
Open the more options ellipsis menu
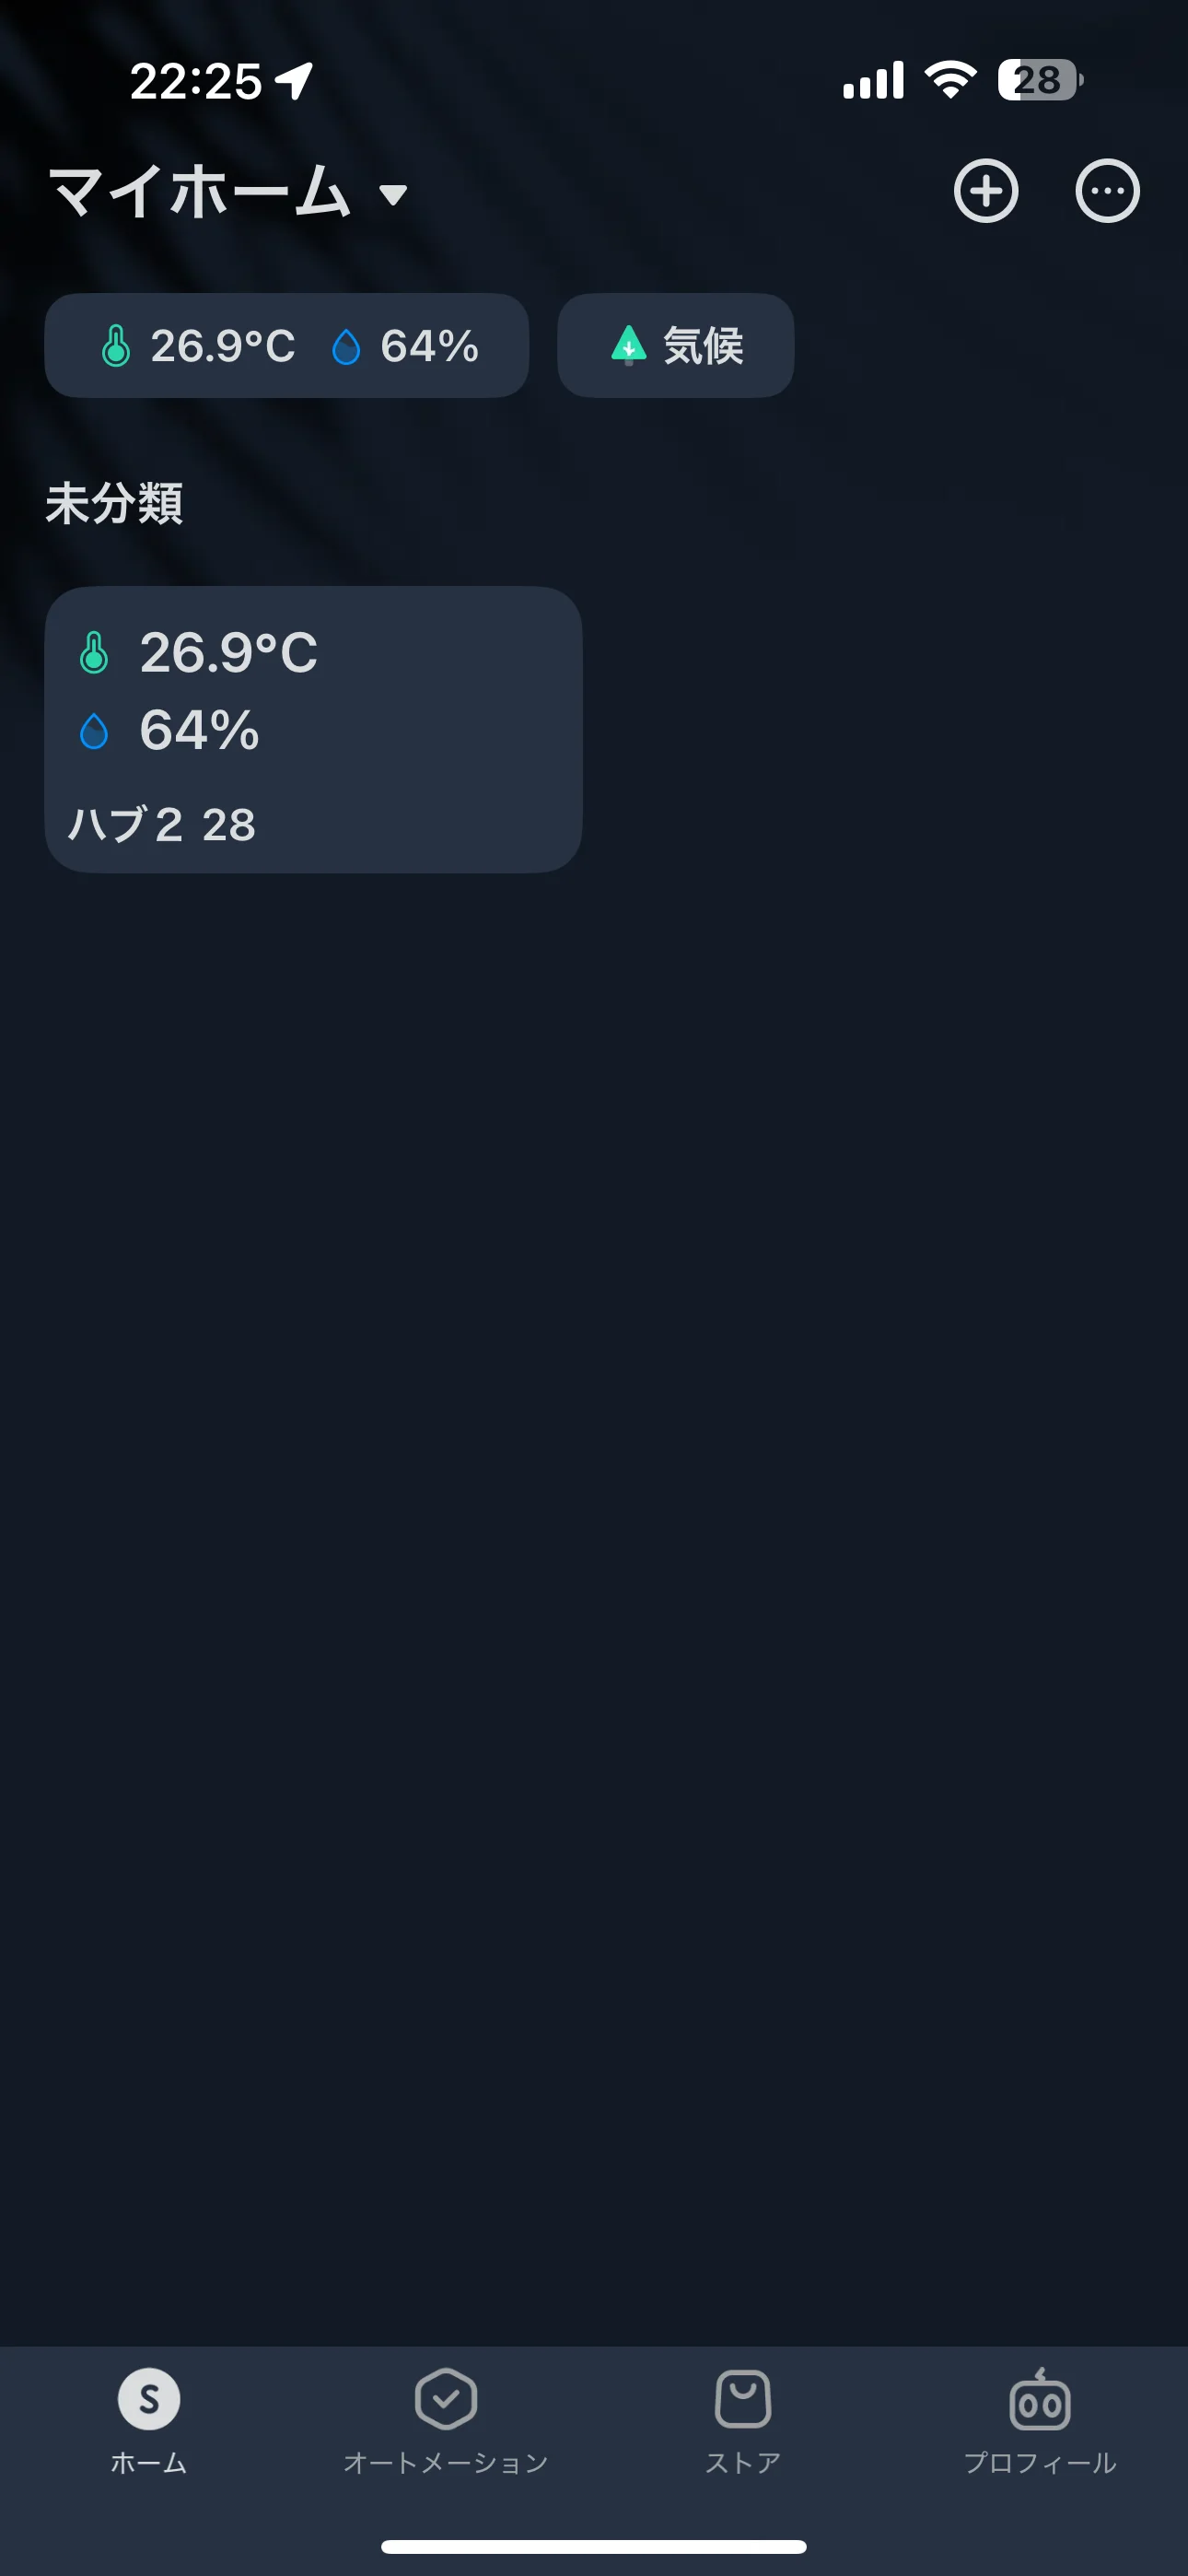(1107, 191)
